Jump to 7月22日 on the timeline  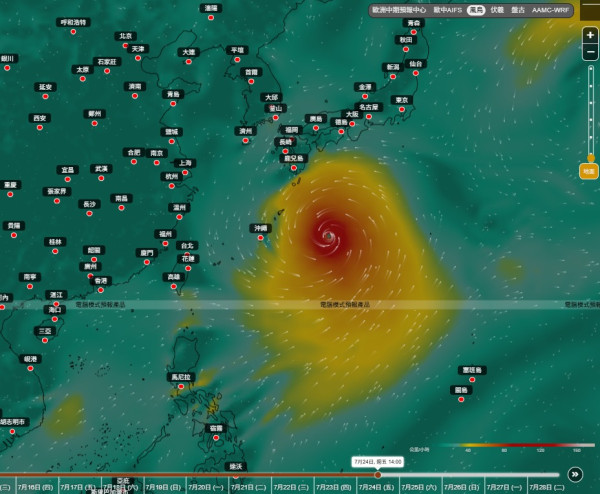[291, 487]
